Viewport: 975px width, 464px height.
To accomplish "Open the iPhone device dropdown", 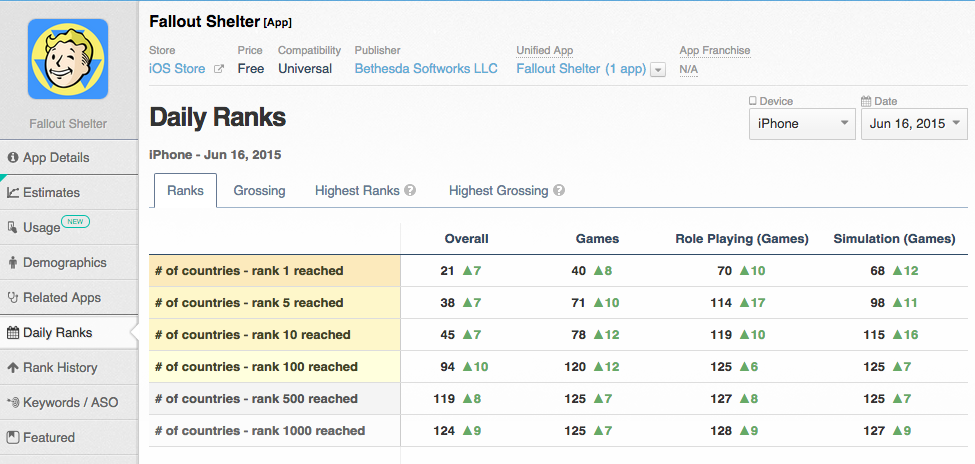I will pos(802,123).
